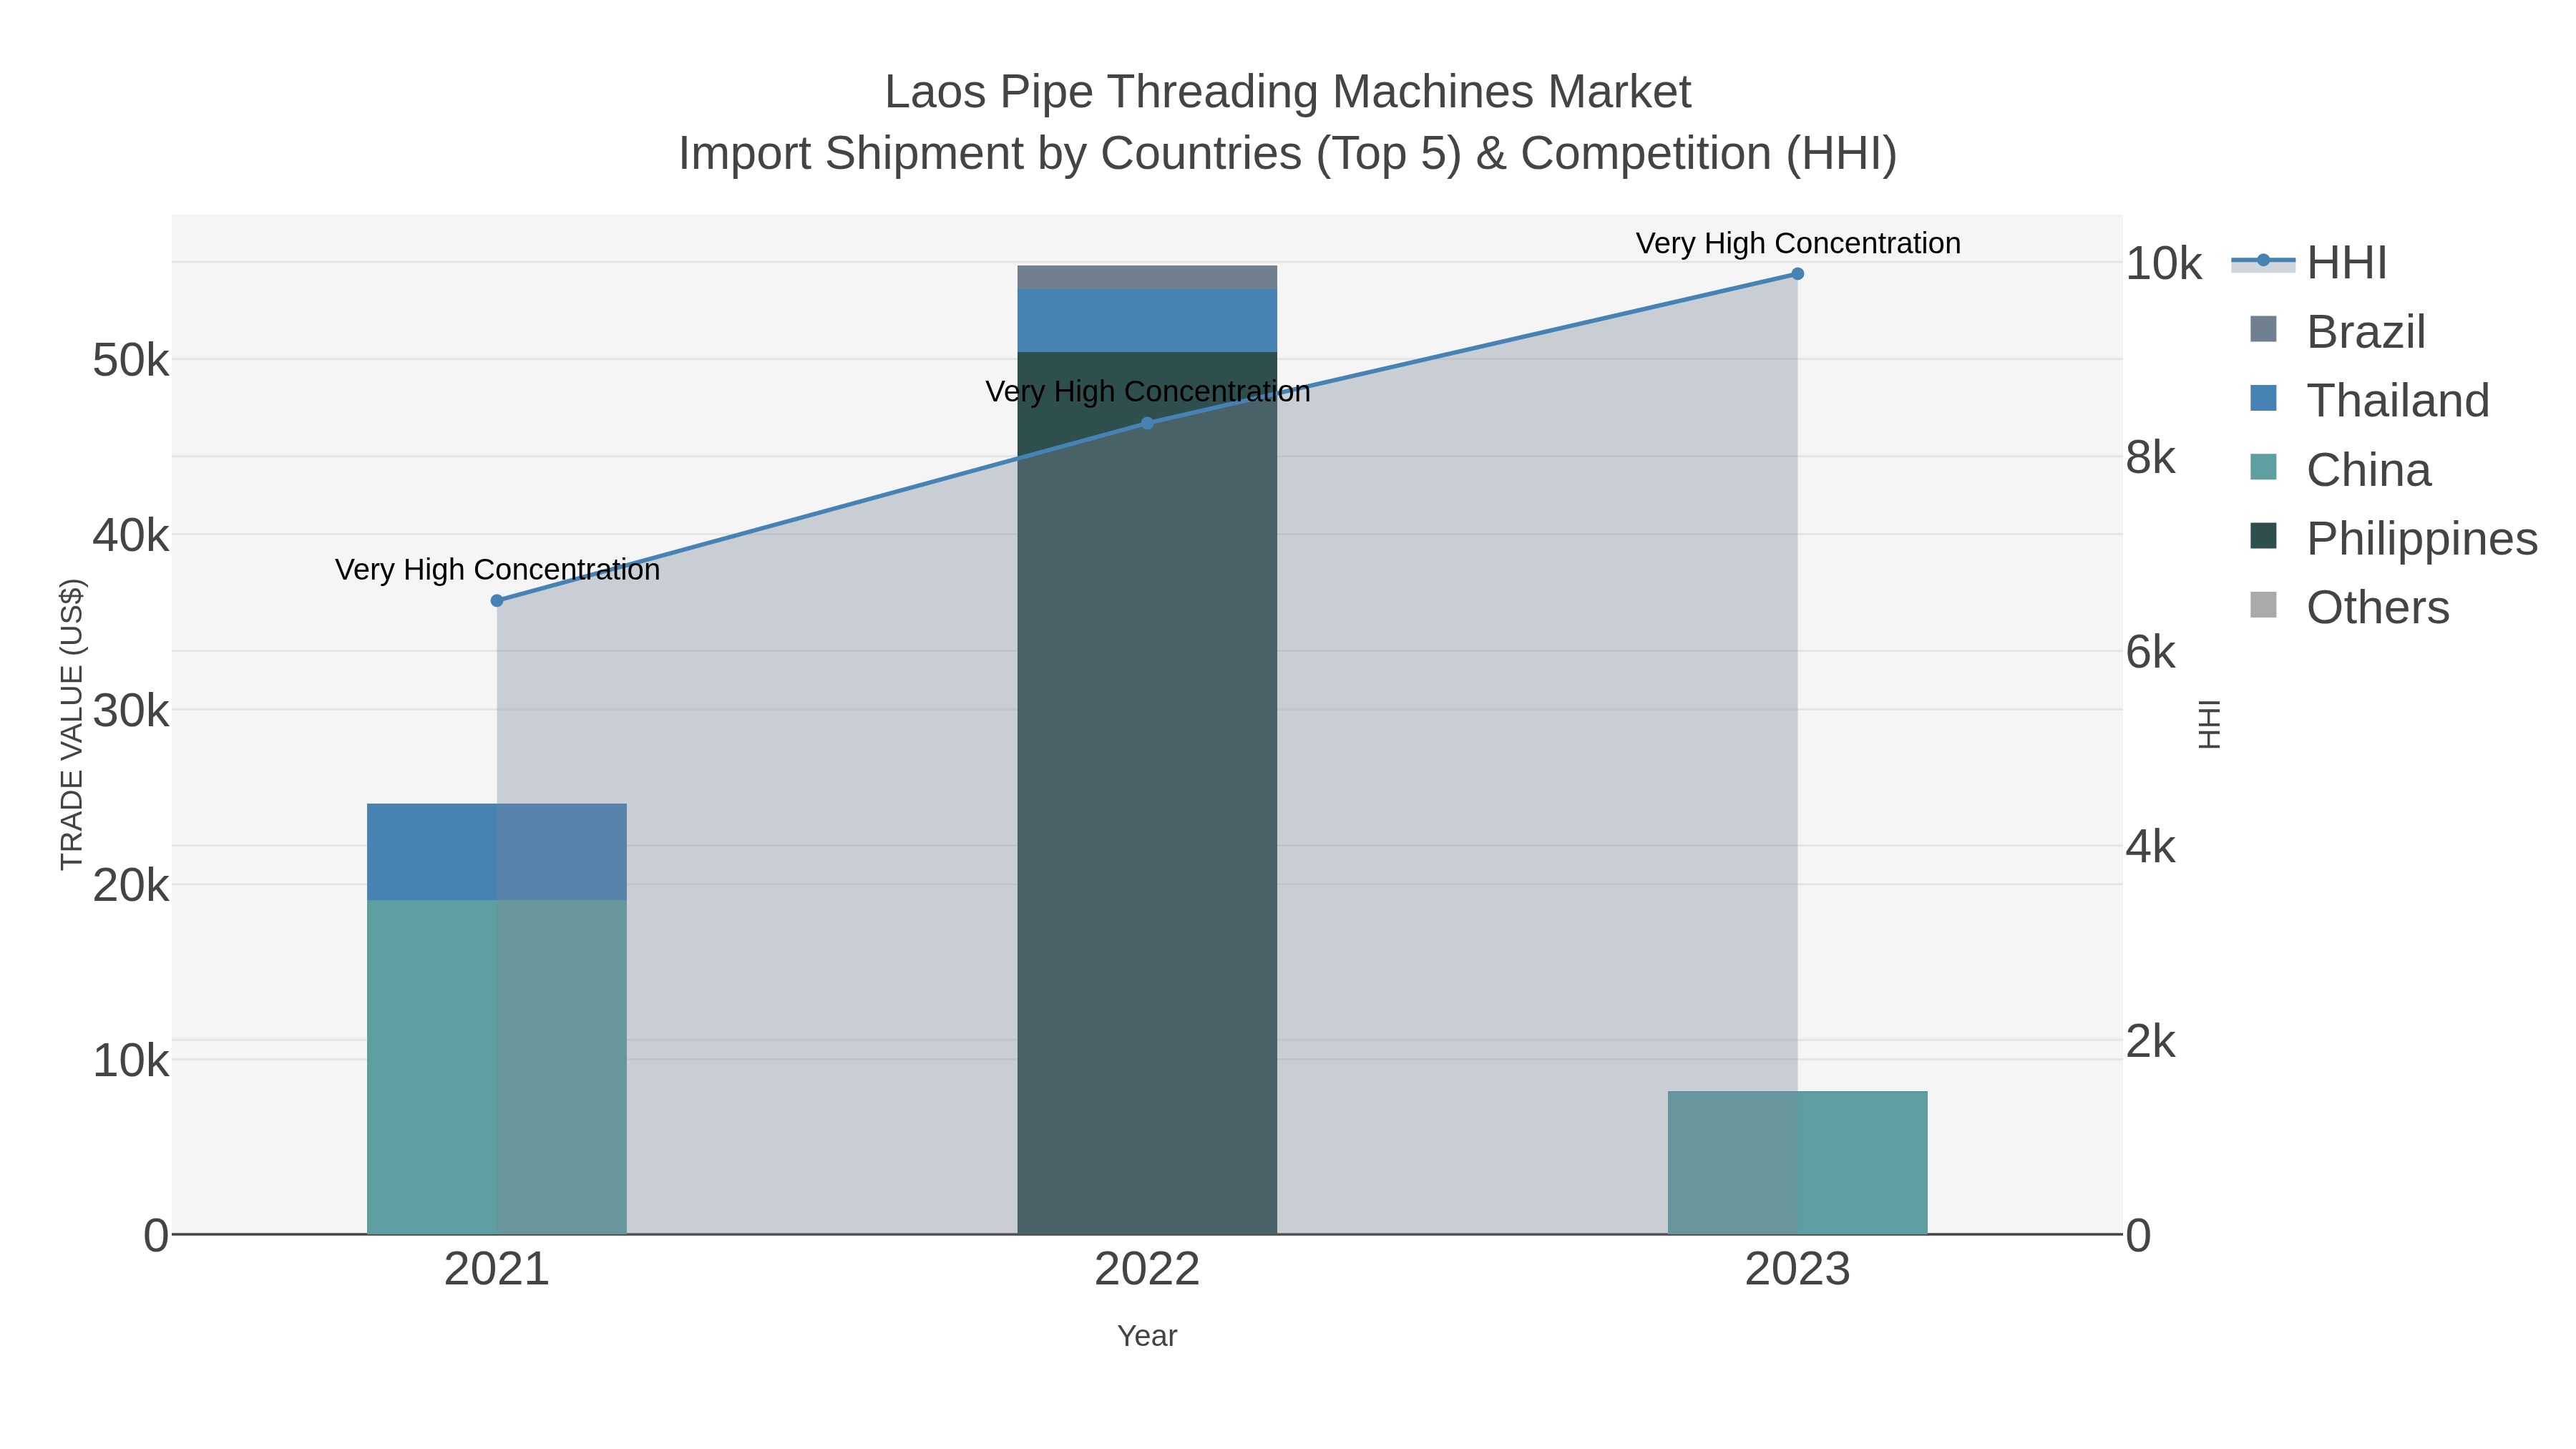Click the 2022 Thailand bar segment
The width and height of the screenshot is (2576, 1449).
pyautogui.click(x=1147, y=321)
